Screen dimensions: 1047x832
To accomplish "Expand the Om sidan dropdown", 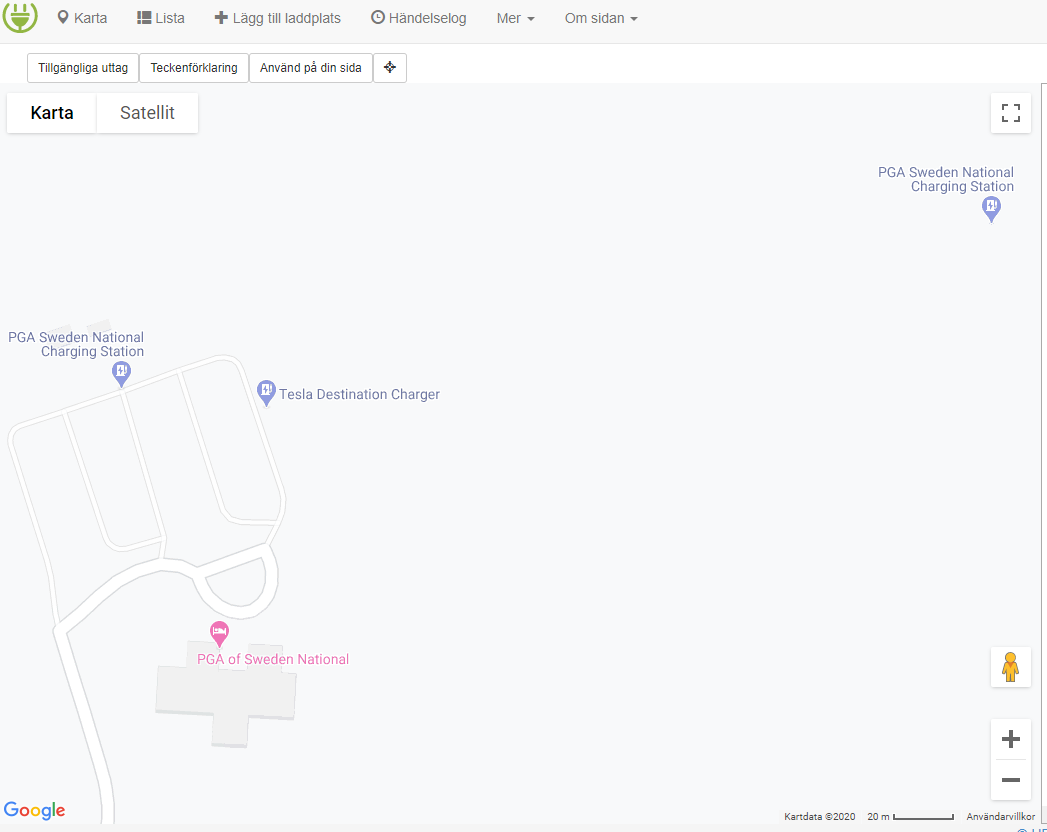I will (601, 18).
